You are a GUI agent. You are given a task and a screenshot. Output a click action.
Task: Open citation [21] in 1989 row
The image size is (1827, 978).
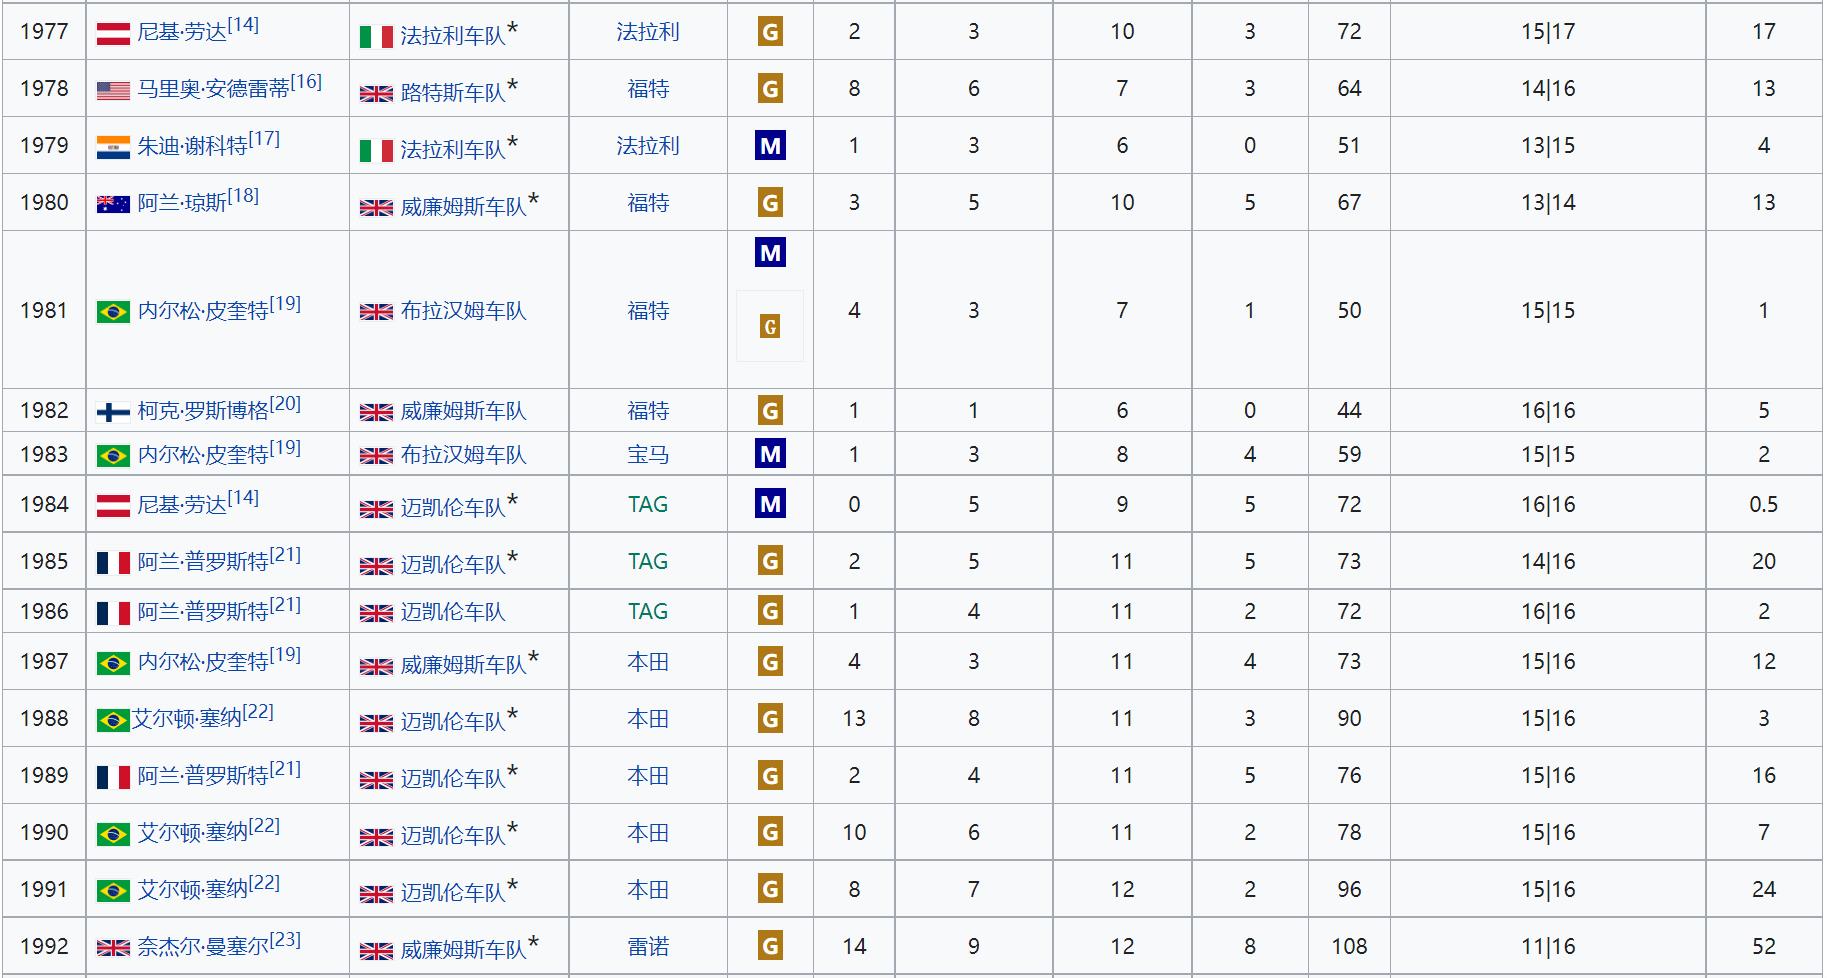286,769
